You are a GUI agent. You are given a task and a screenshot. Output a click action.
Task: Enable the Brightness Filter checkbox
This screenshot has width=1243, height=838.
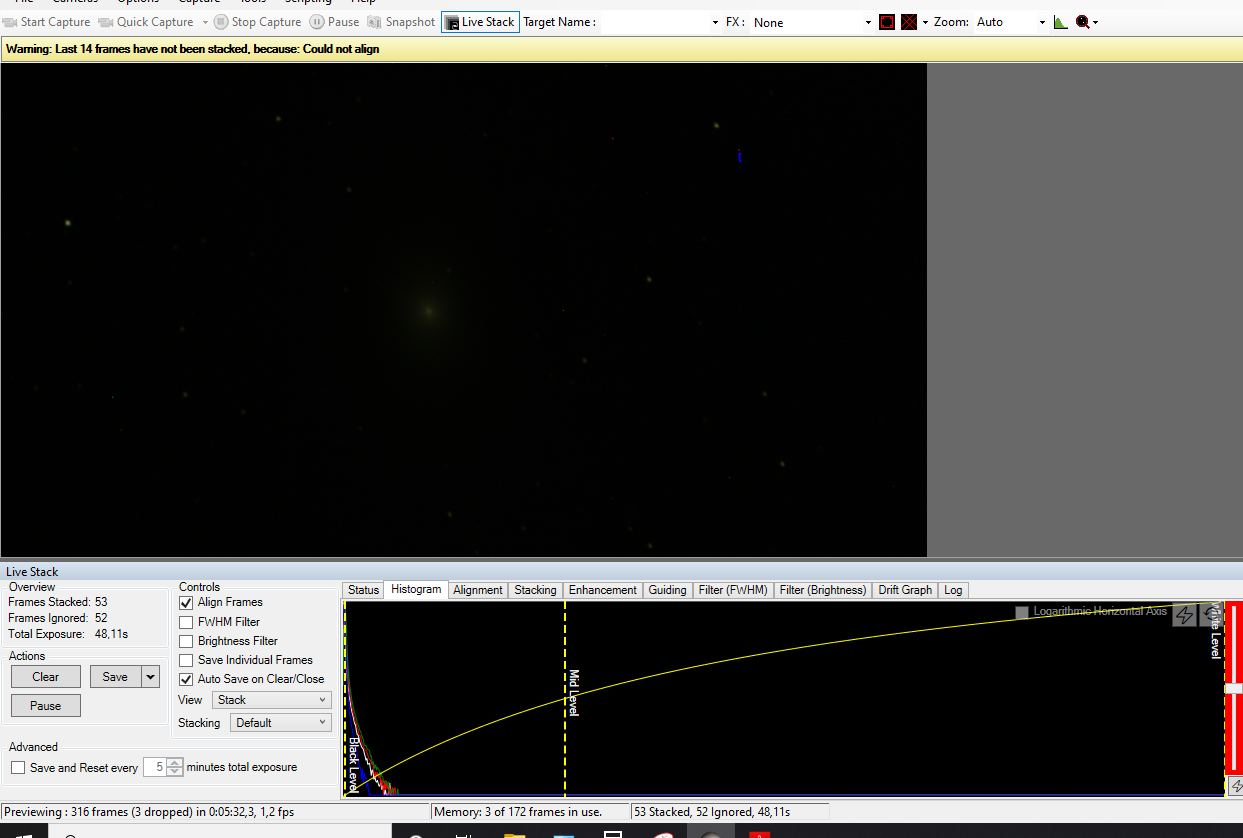(186, 641)
